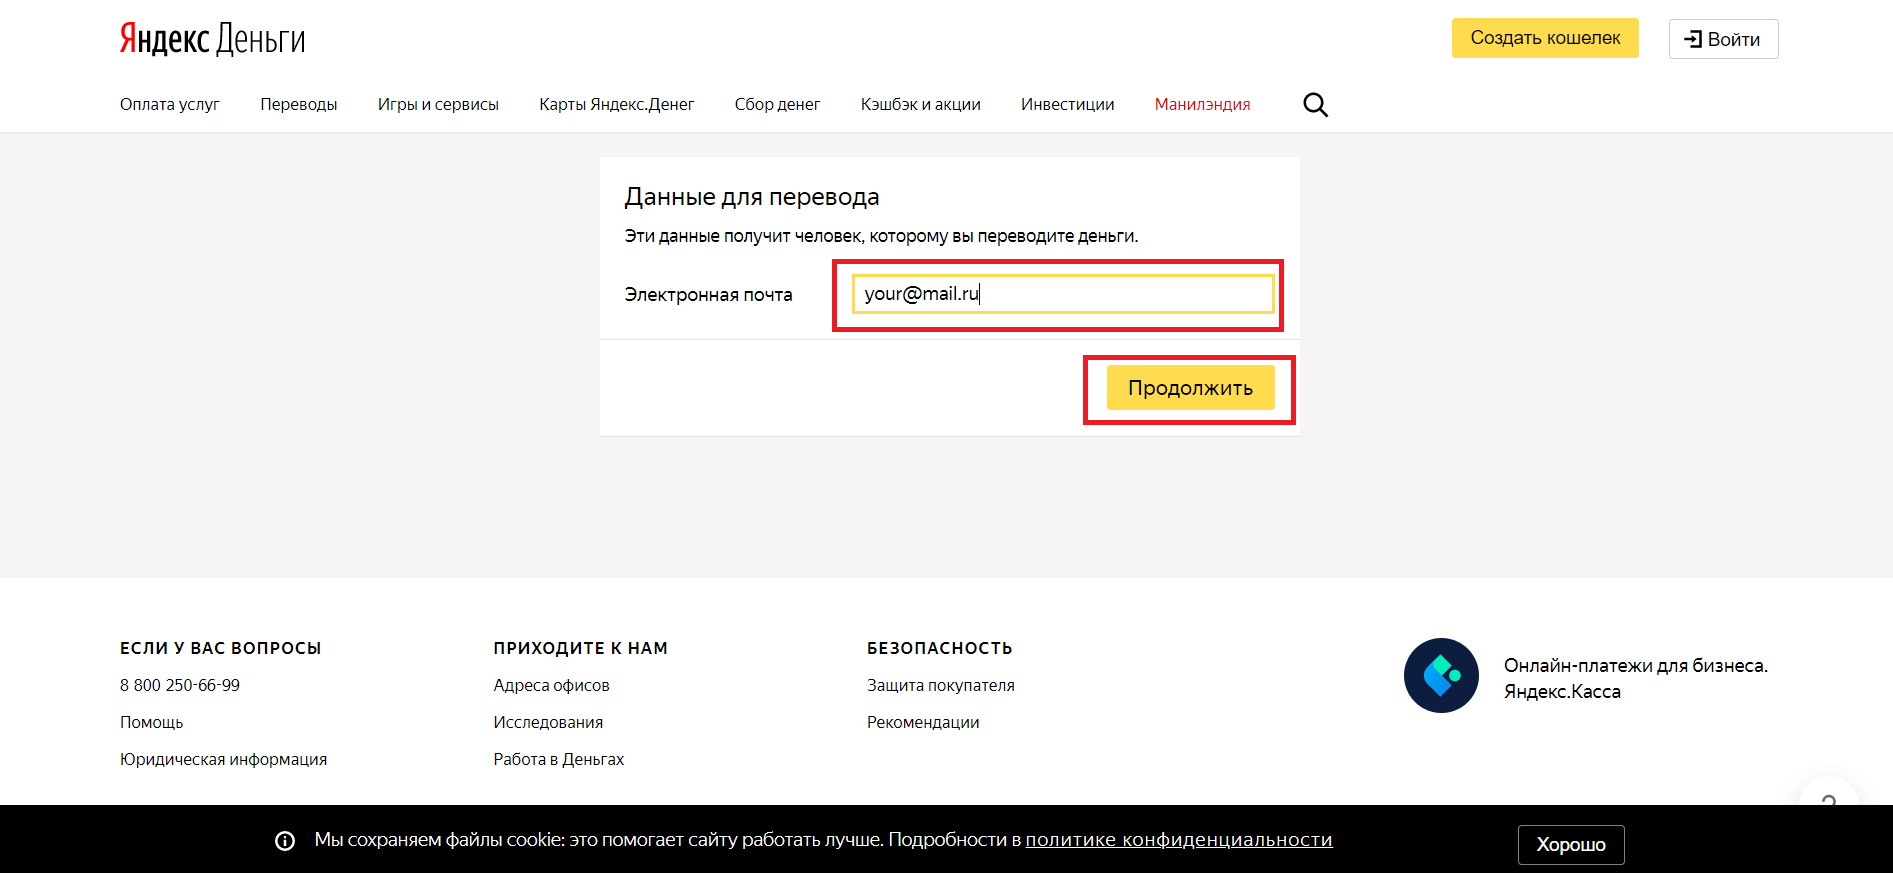This screenshot has height=873, width=1893.
Task: Open Кэшбэк и акции
Action: [921, 104]
